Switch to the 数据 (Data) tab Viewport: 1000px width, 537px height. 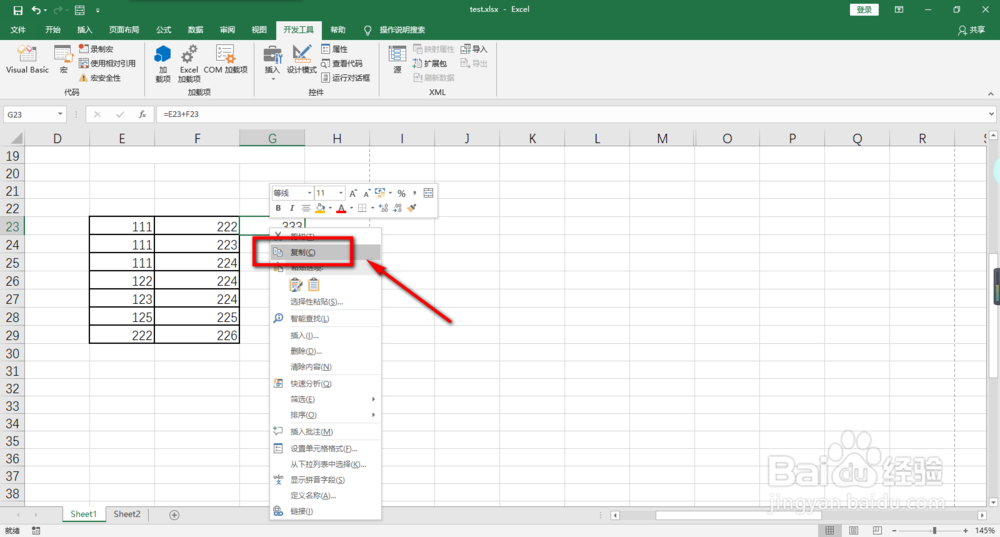196,30
